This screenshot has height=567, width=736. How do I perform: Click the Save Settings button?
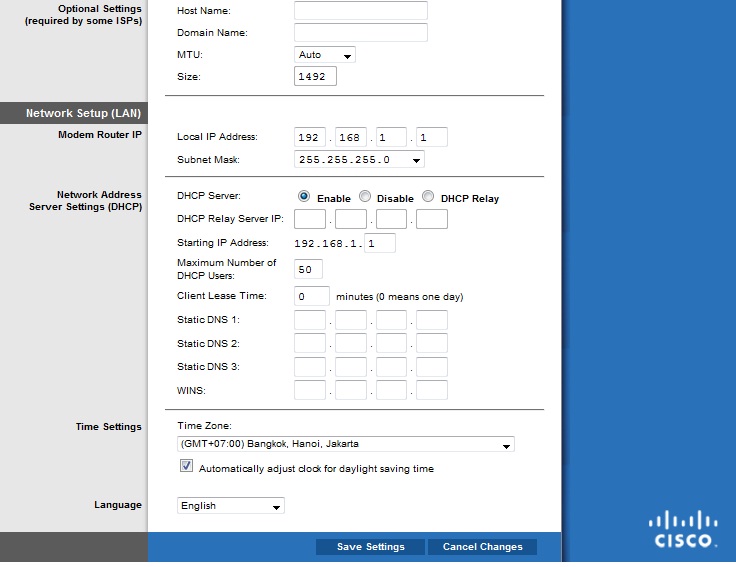pyautogui.click(x=370, y=547)
